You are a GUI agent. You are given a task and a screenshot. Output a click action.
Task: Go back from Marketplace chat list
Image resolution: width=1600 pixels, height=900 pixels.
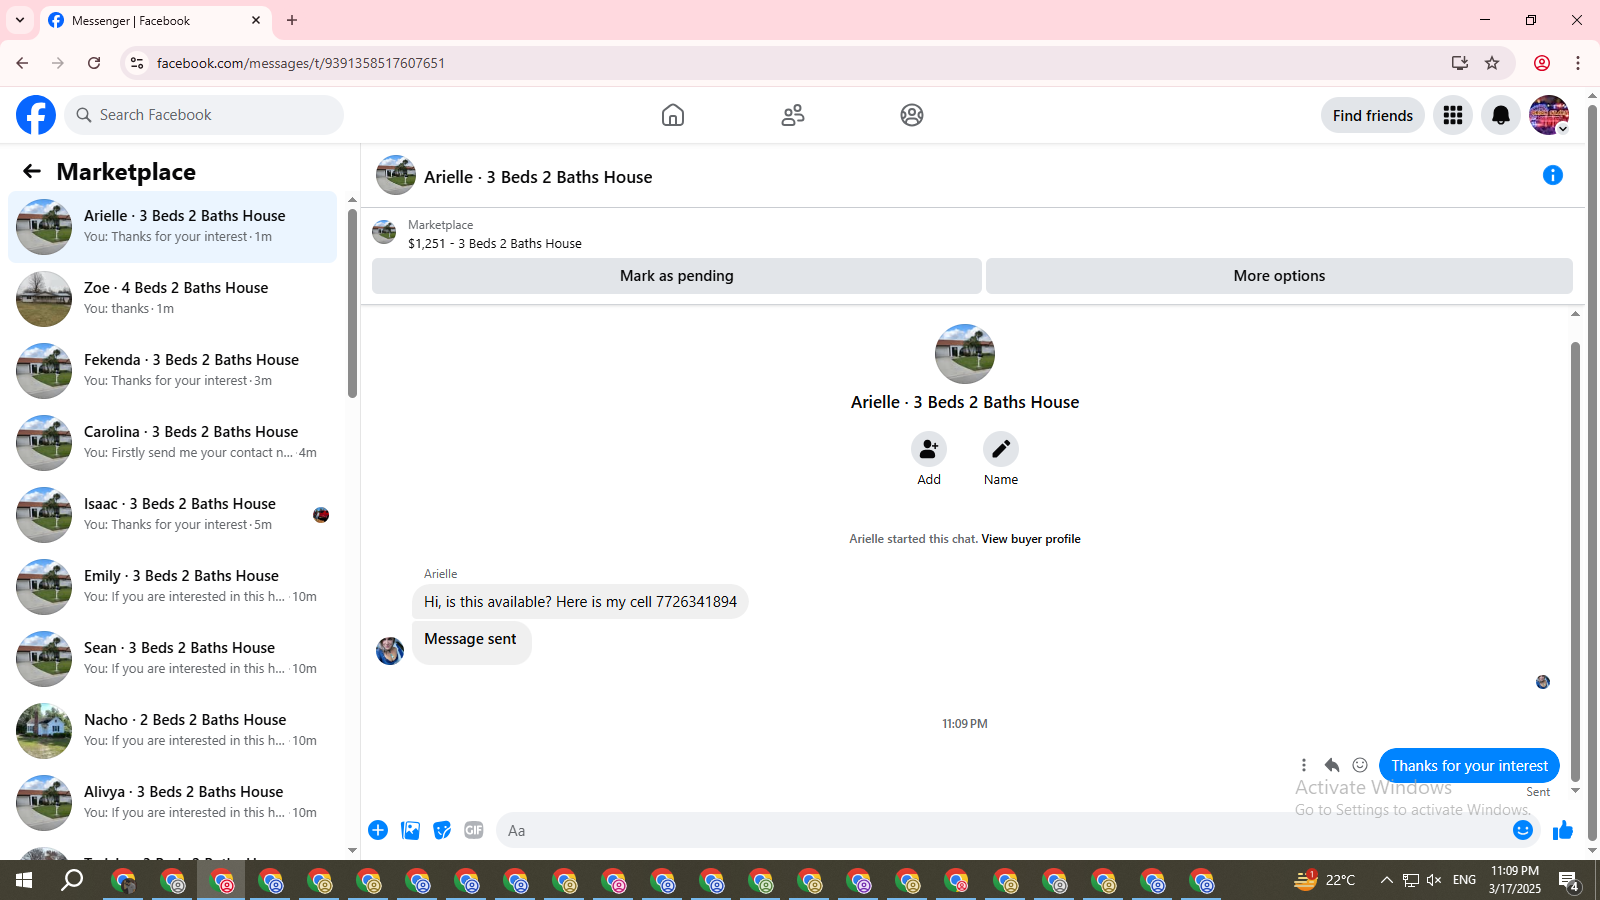click(x=32, y=171)
